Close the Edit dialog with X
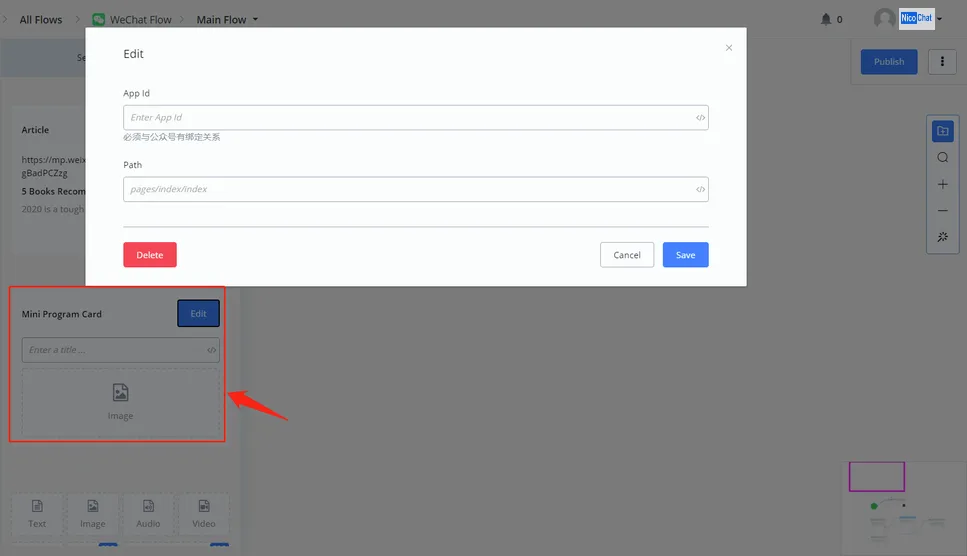The image size is (967, 556). [729, 47]
